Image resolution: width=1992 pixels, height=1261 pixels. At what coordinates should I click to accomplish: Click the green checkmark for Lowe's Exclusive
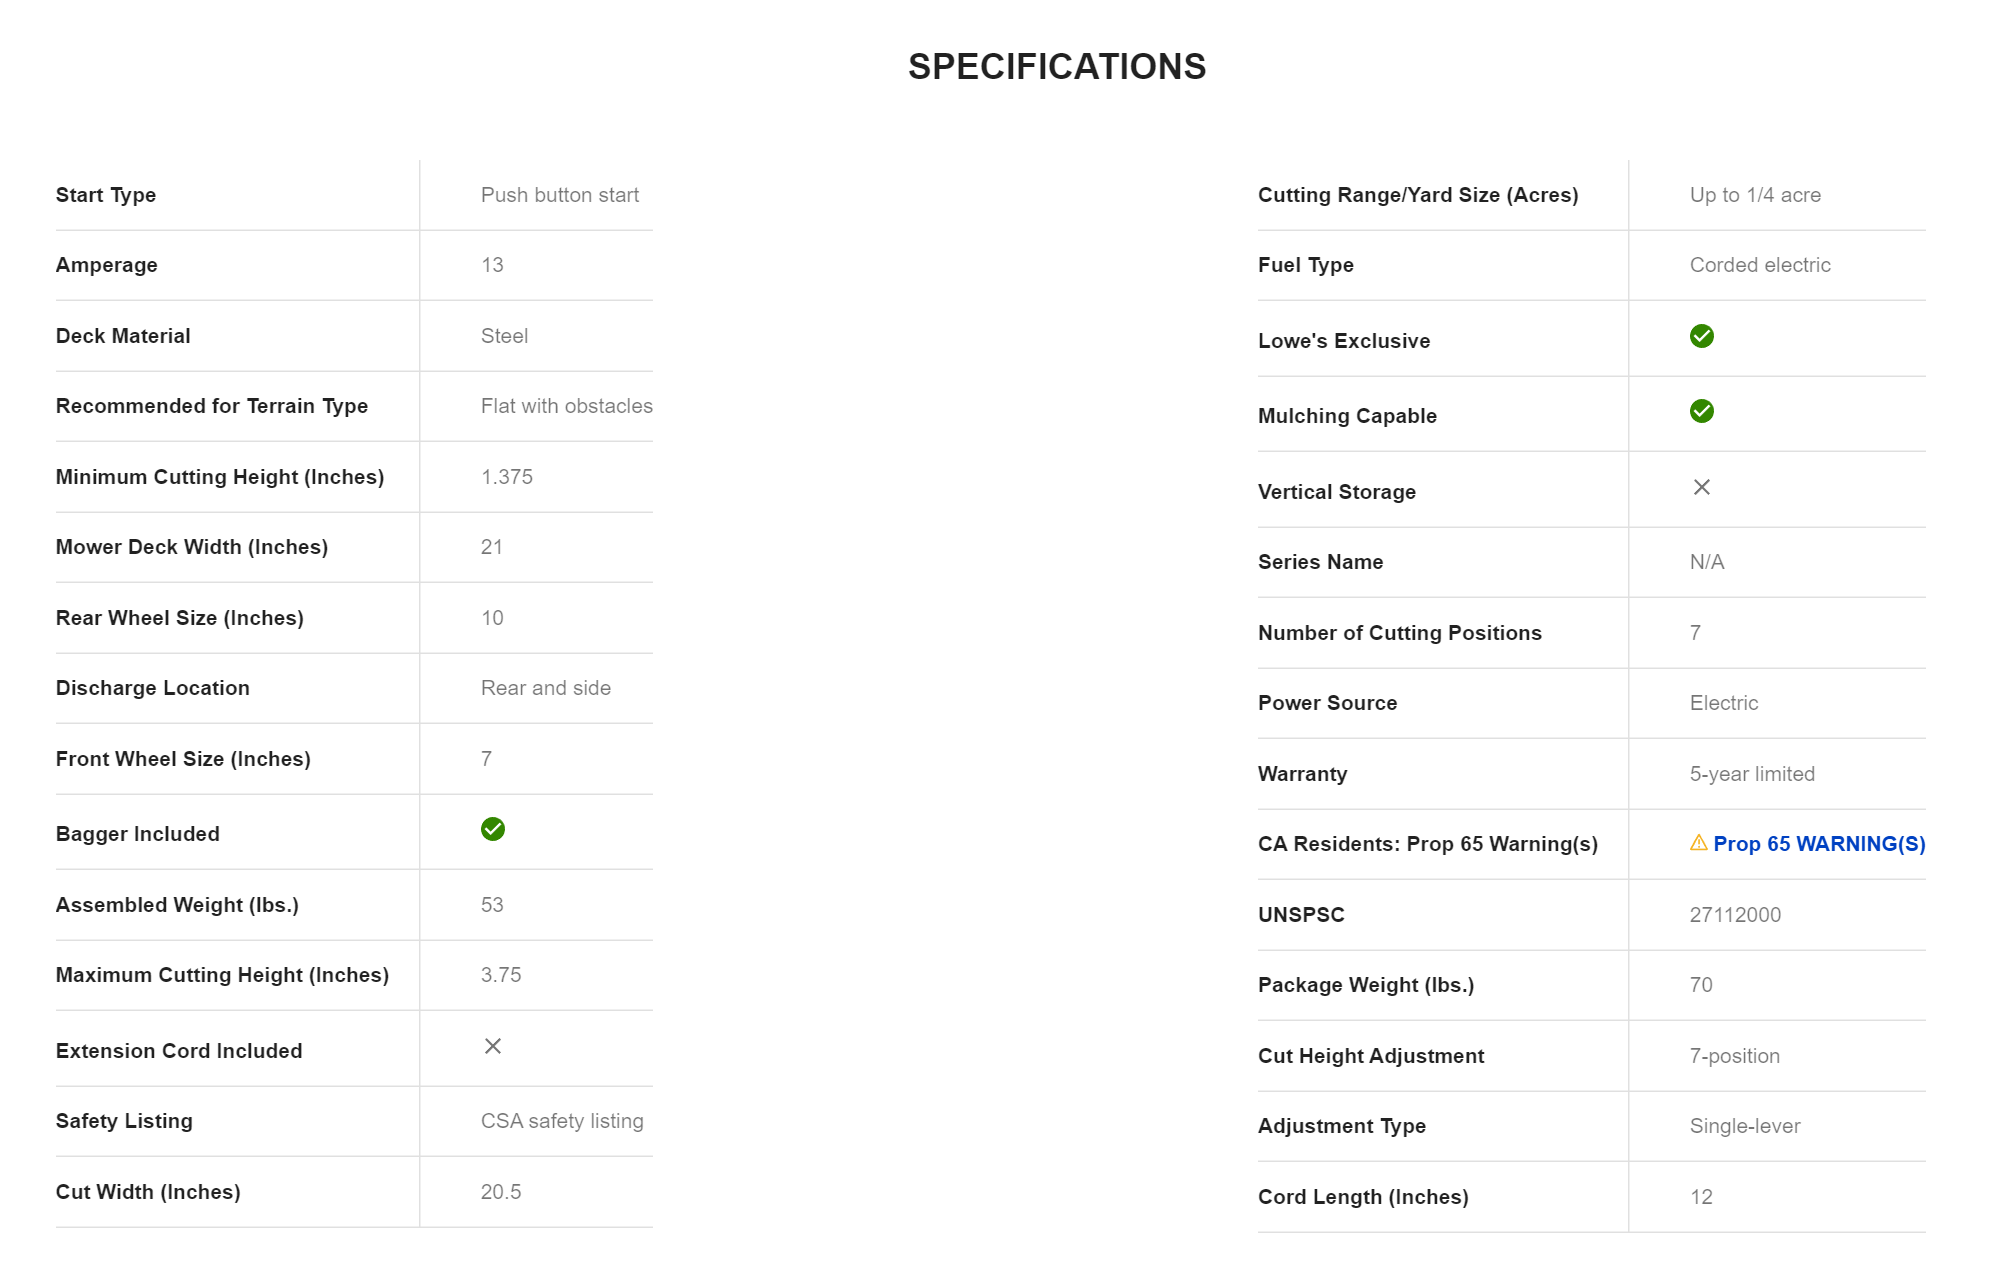pos(1701,336)
